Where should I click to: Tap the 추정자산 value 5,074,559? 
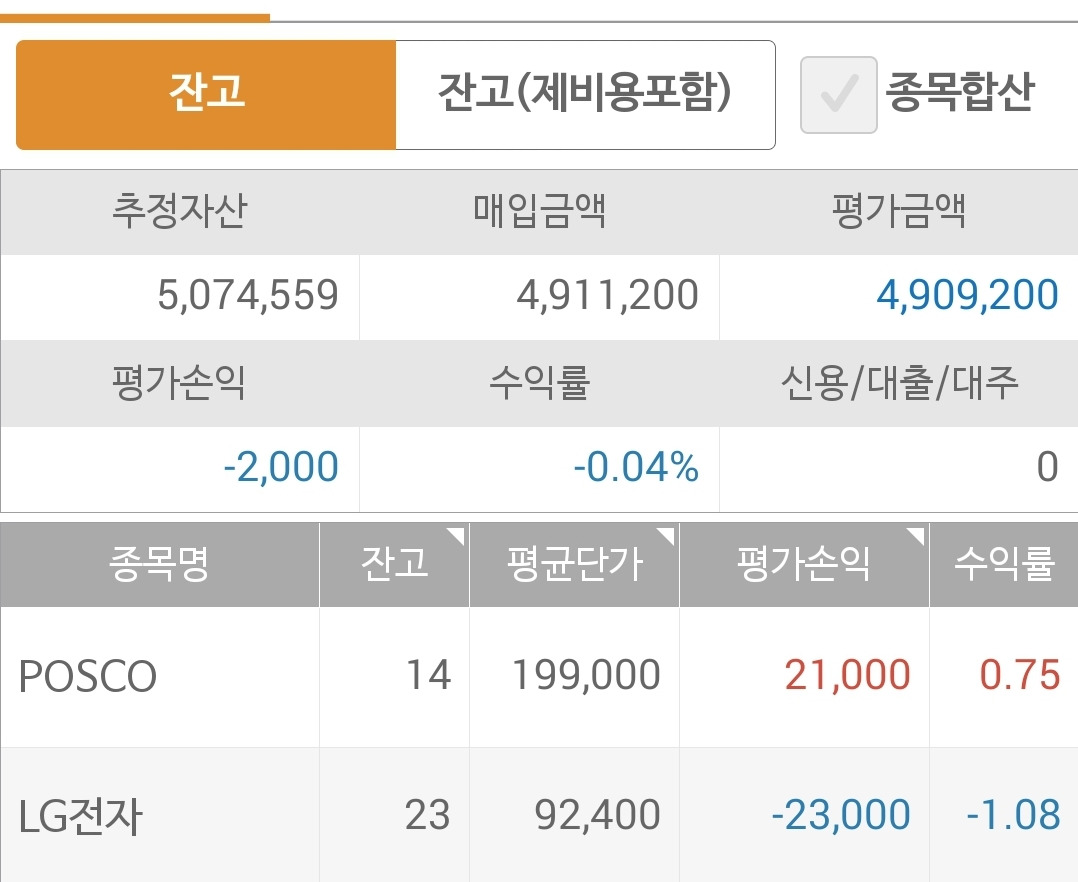click(x=248, y=296)
